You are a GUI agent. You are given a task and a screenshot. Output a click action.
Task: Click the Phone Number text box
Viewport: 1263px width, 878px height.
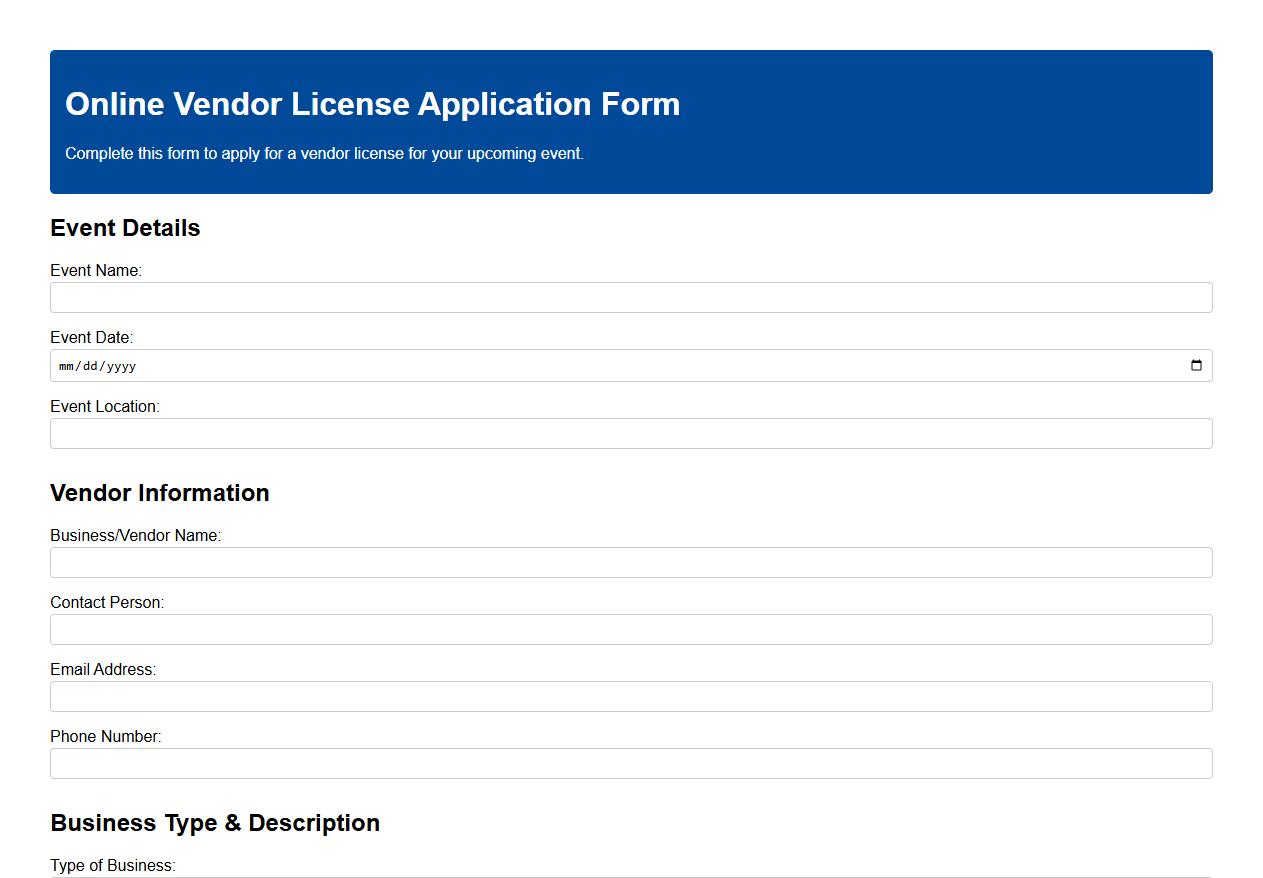pos(630,763)
